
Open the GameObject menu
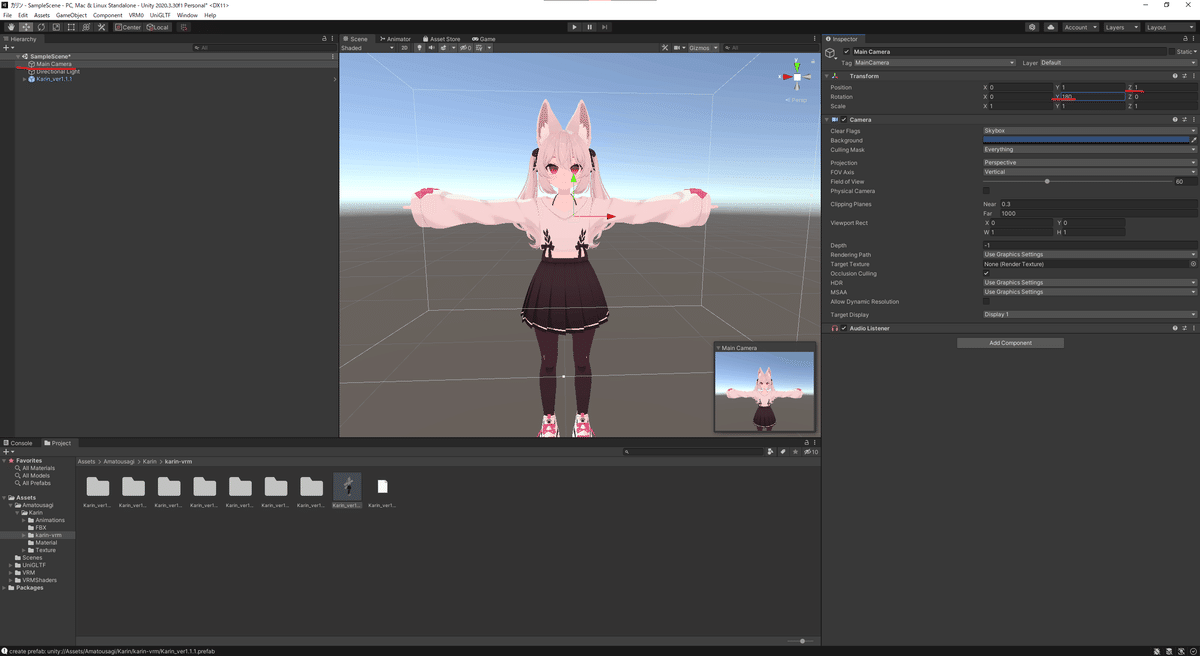71,15
